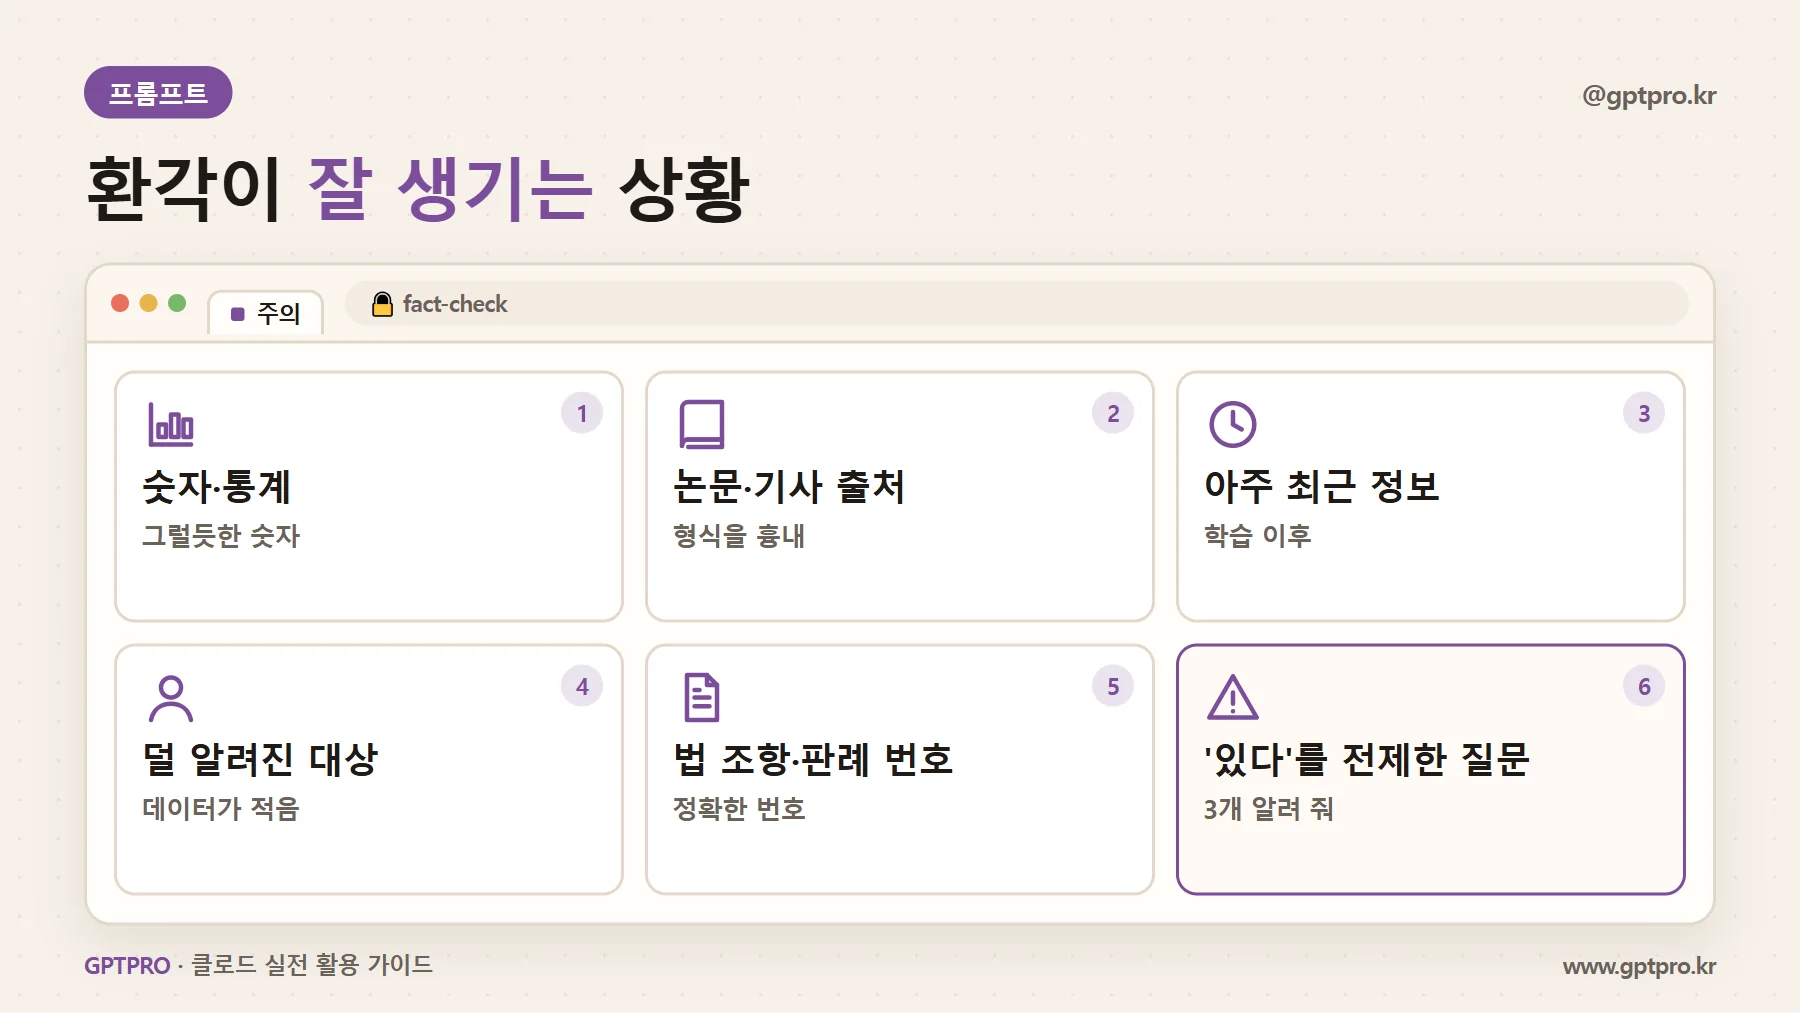
Task: Click the 덜 알려진 대상 card title
Action: click(x=260, y=760)
